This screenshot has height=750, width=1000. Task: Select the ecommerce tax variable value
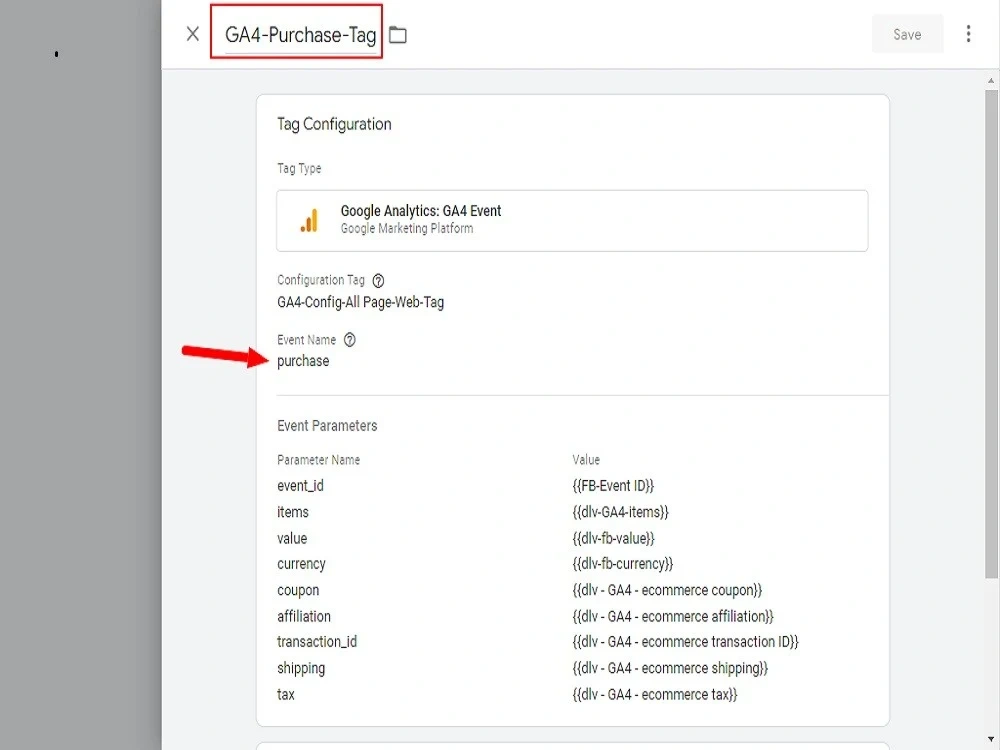pos(655,695)
